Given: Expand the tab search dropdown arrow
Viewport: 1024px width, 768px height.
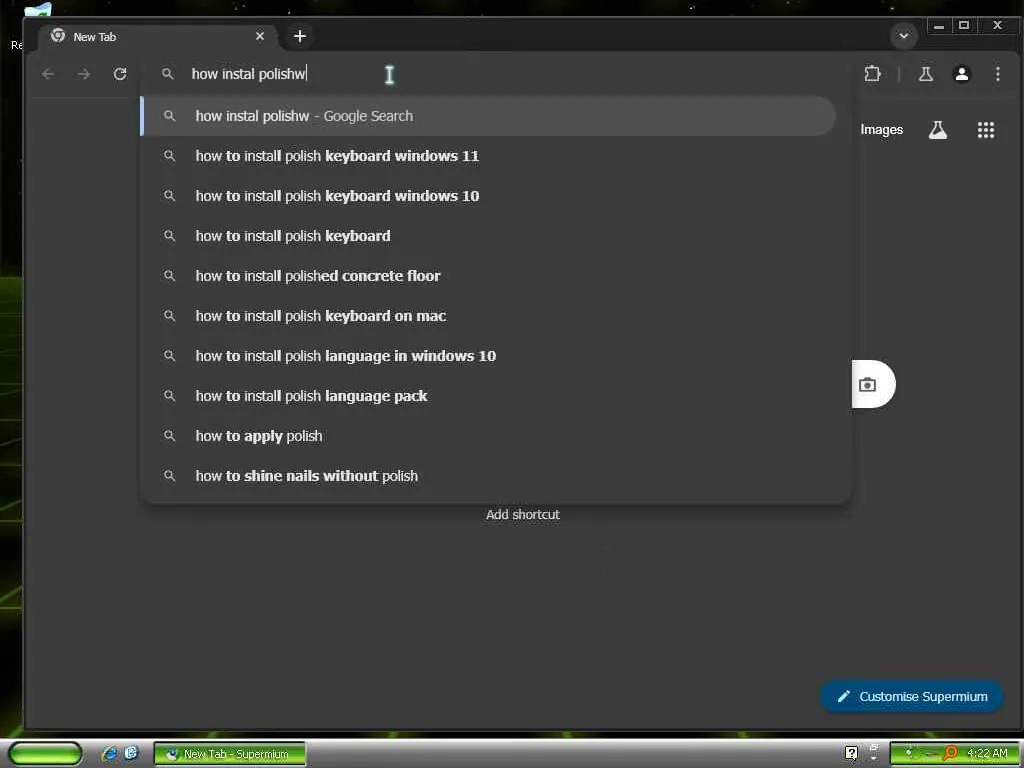Looking at the screenshot, I should 904,36.
